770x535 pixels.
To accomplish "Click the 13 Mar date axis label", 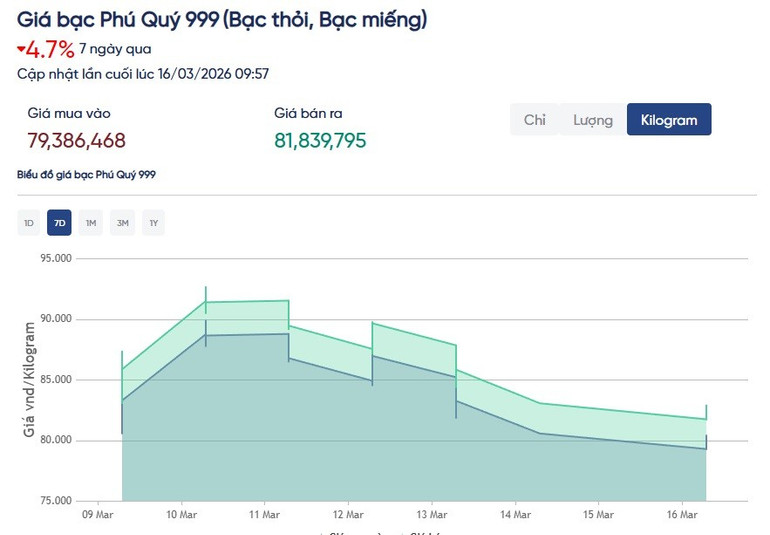I will [432, 515].
